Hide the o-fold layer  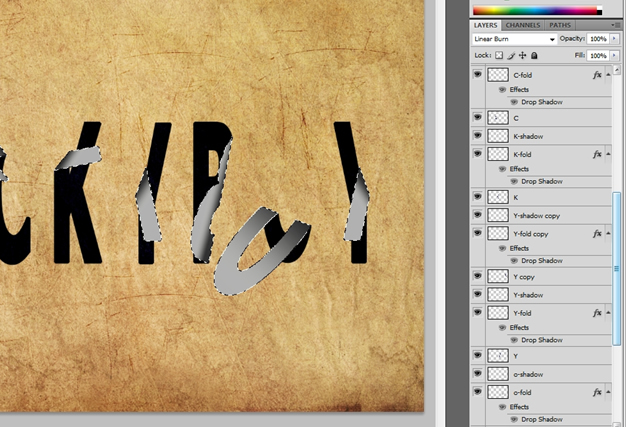click(x=477, y=392)
